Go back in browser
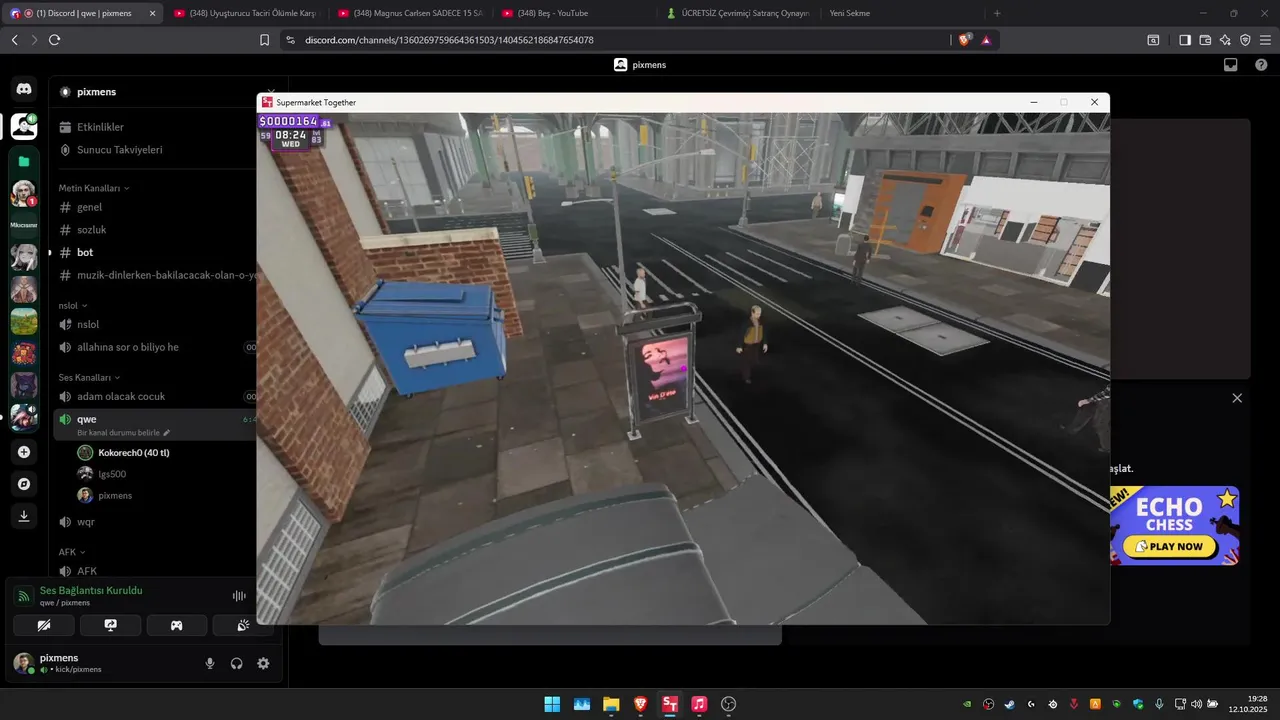This screenshot has width=1280, height=720. pos(14,40)
